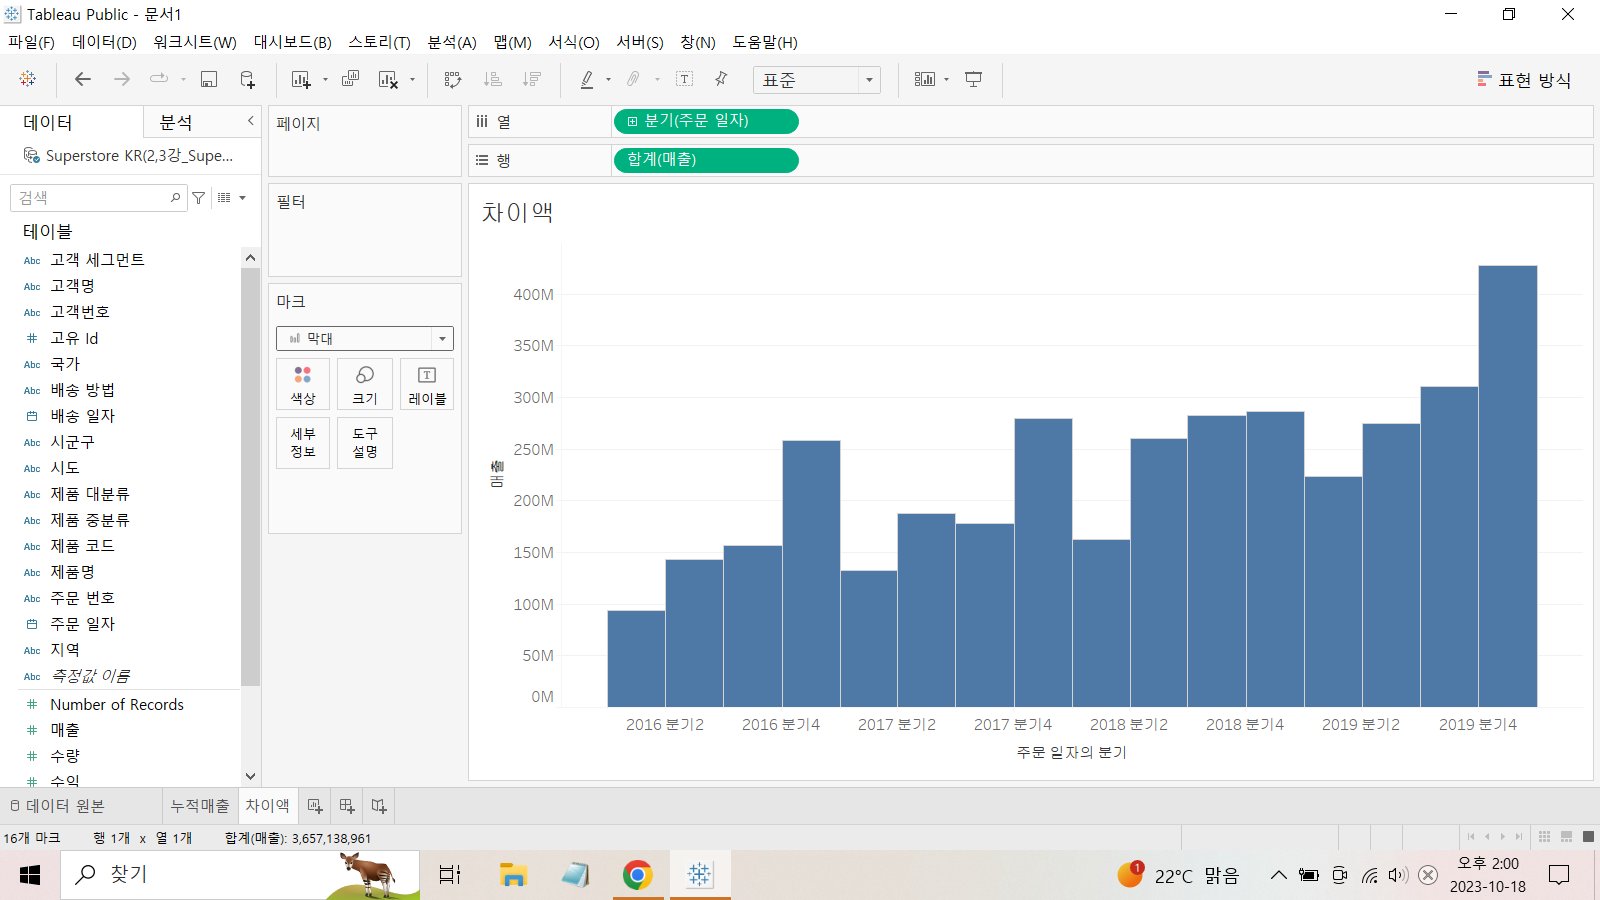
Task: Click the Undo back arrow
Action: [83, 79]
